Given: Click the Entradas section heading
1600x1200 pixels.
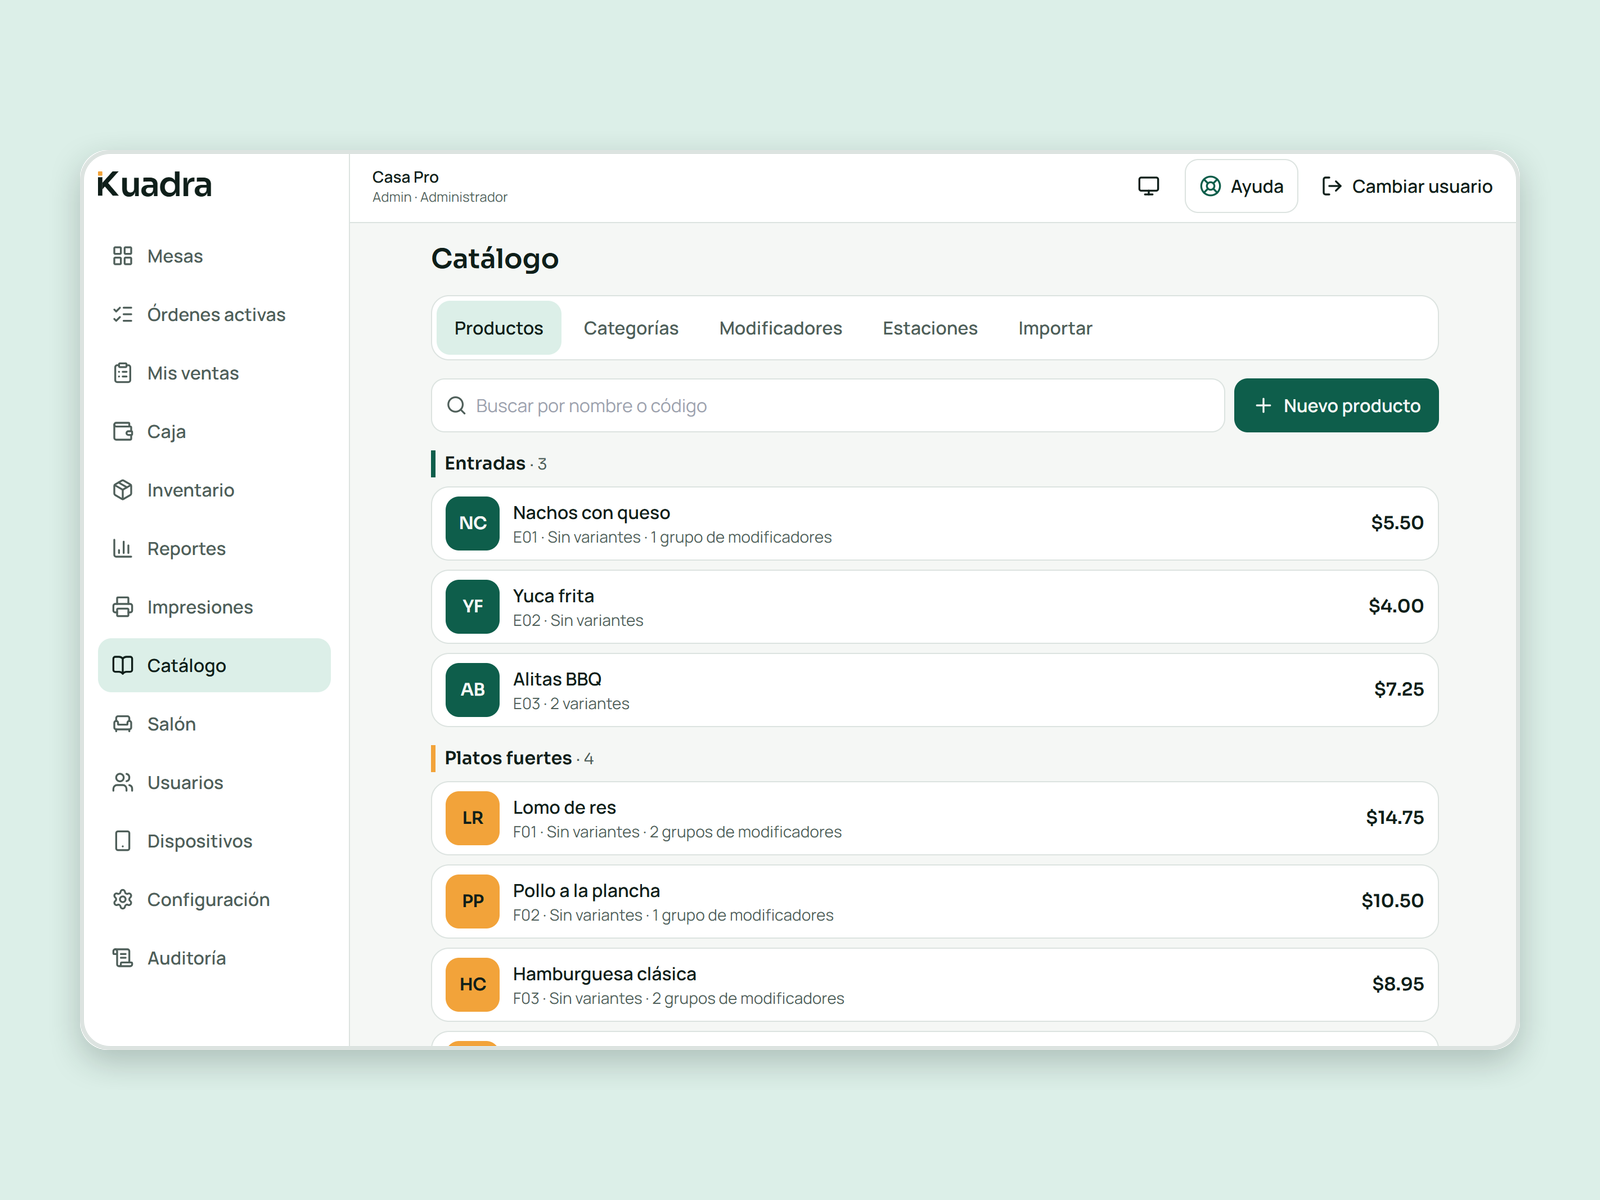Looking at the screenshot, I should [485, 463].
